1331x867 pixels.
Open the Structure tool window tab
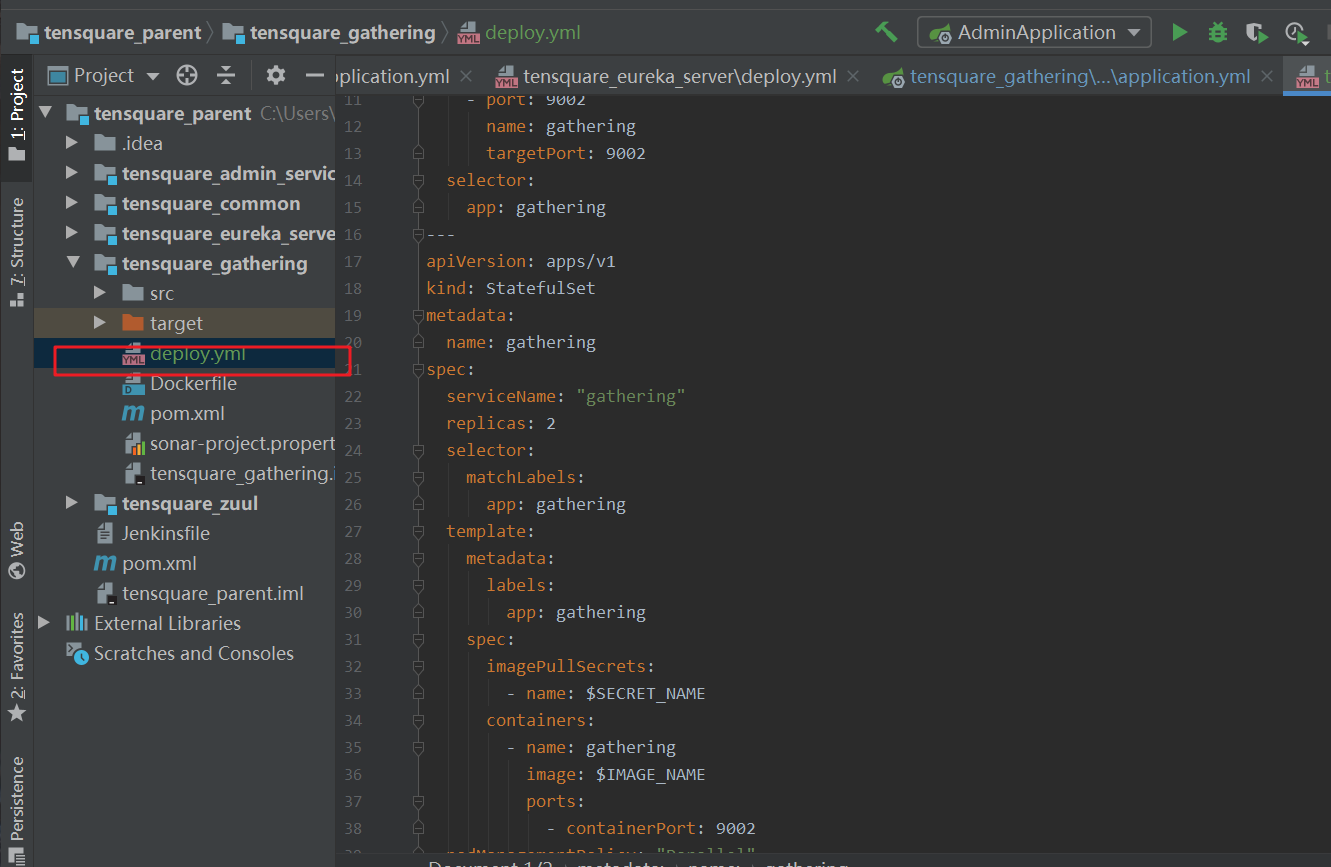[17, 251]
